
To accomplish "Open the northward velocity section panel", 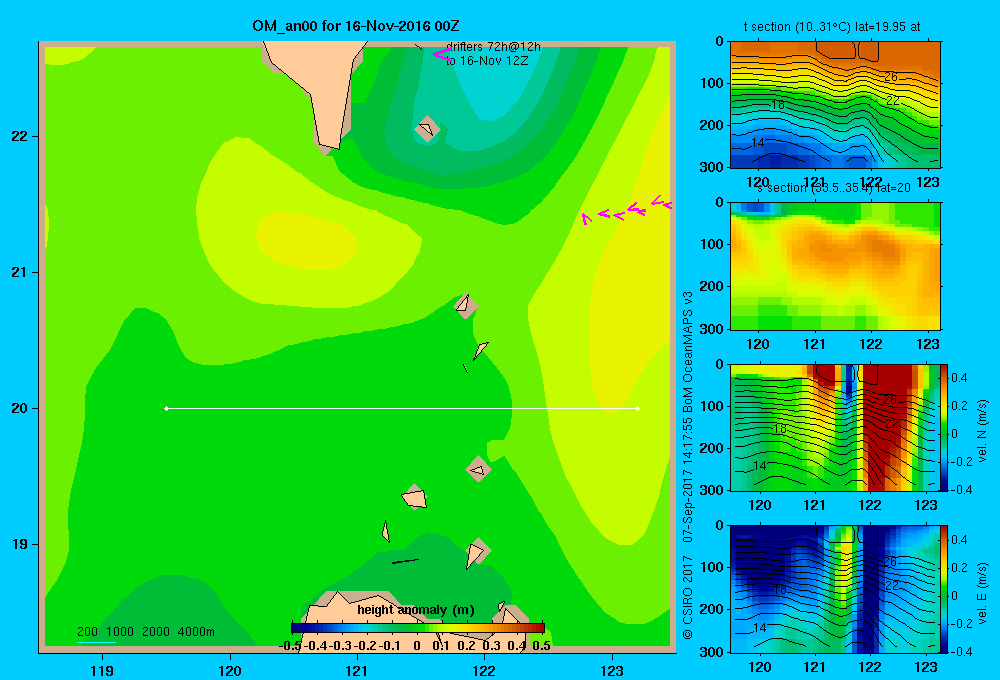I will tap(835, 427).
